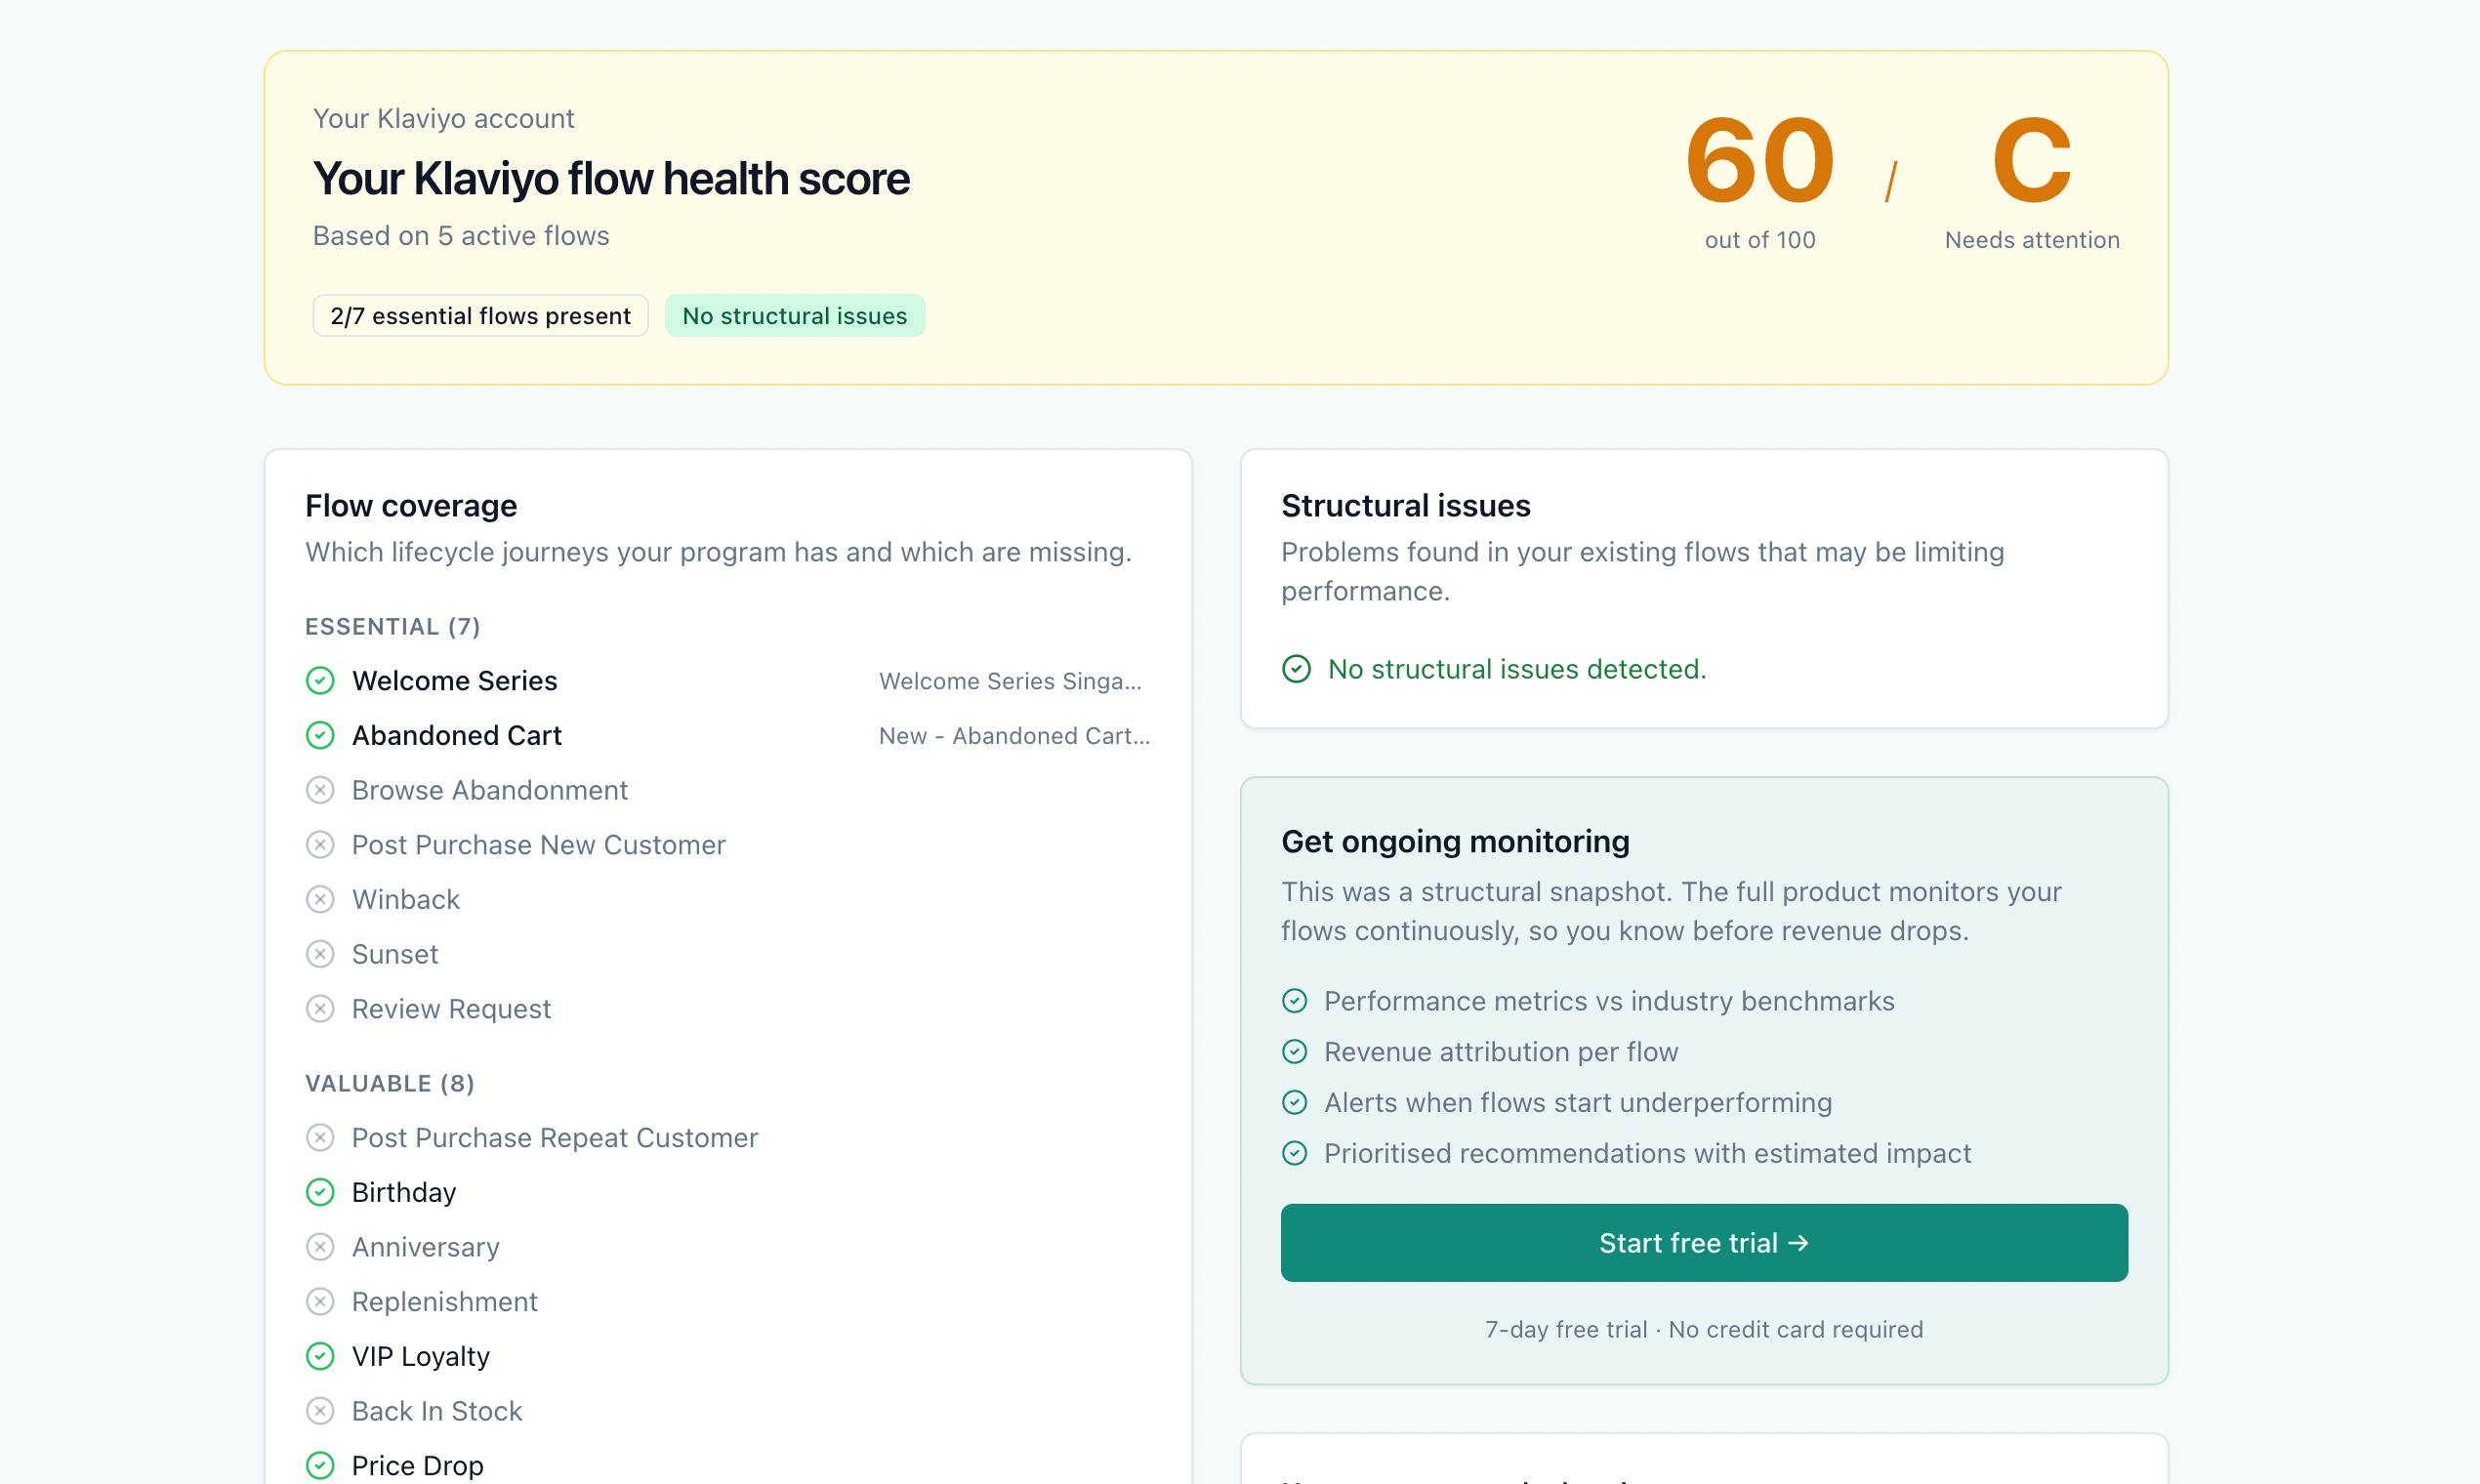Image resolution: width=2480 pixels, height=1484 pixels.
Task: Click the X icon next to Sunset
Action: [x=320, y=954]
